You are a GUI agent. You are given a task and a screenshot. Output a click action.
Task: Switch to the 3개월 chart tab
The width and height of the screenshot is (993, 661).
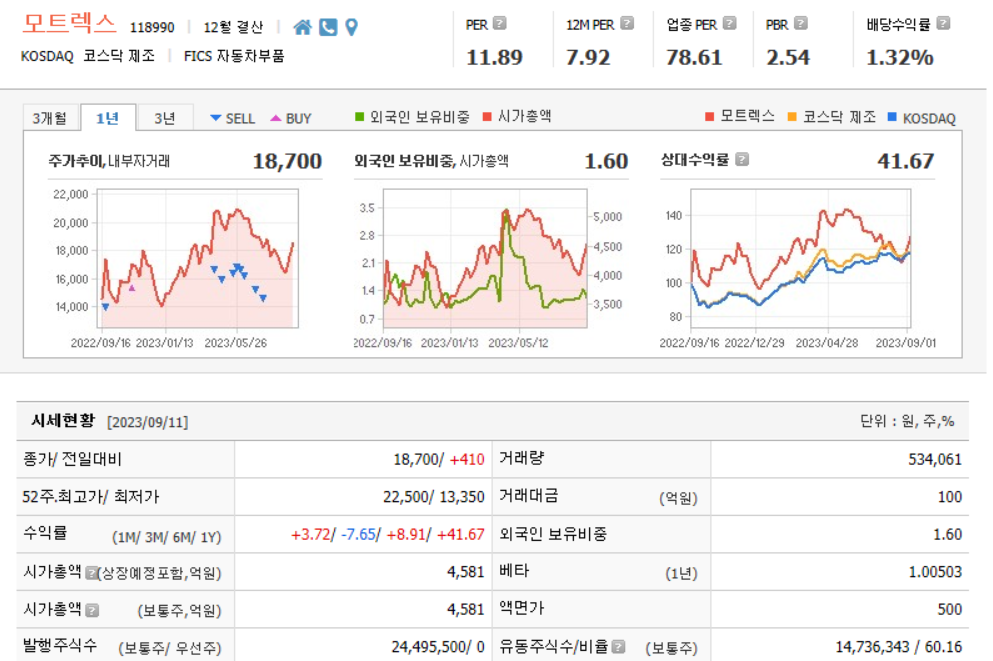tap(50, 117)
